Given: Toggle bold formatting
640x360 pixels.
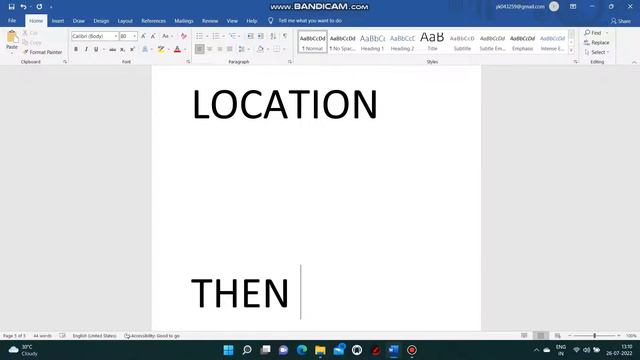Looking at the screenshot, I should pos(76,49).
